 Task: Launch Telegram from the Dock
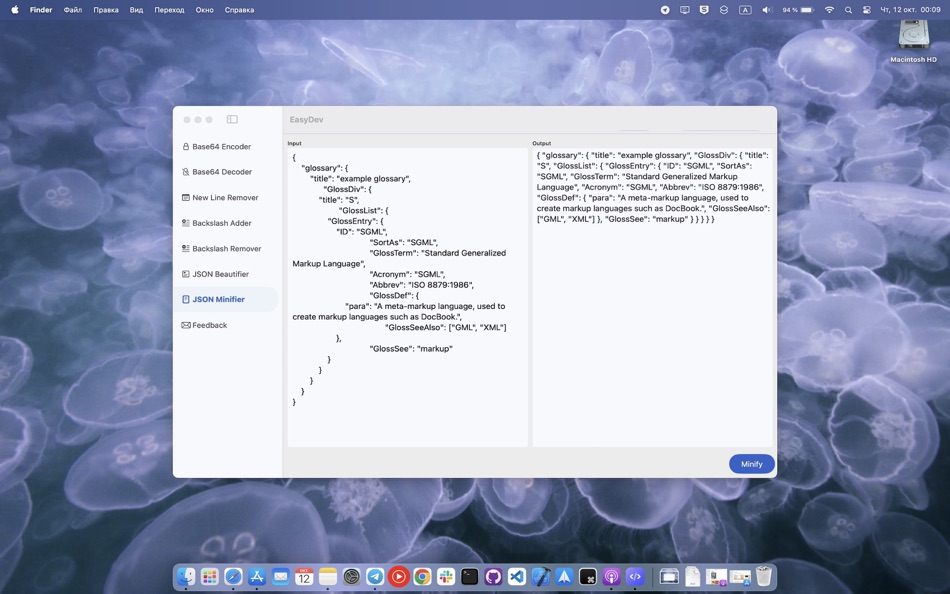375,576
